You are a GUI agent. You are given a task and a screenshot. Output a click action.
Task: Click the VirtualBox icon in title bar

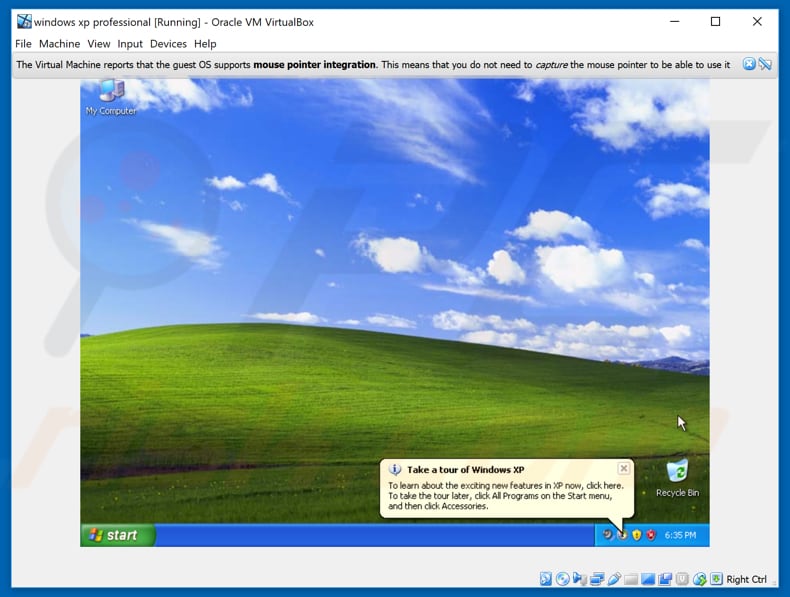[x=24, y=22]
